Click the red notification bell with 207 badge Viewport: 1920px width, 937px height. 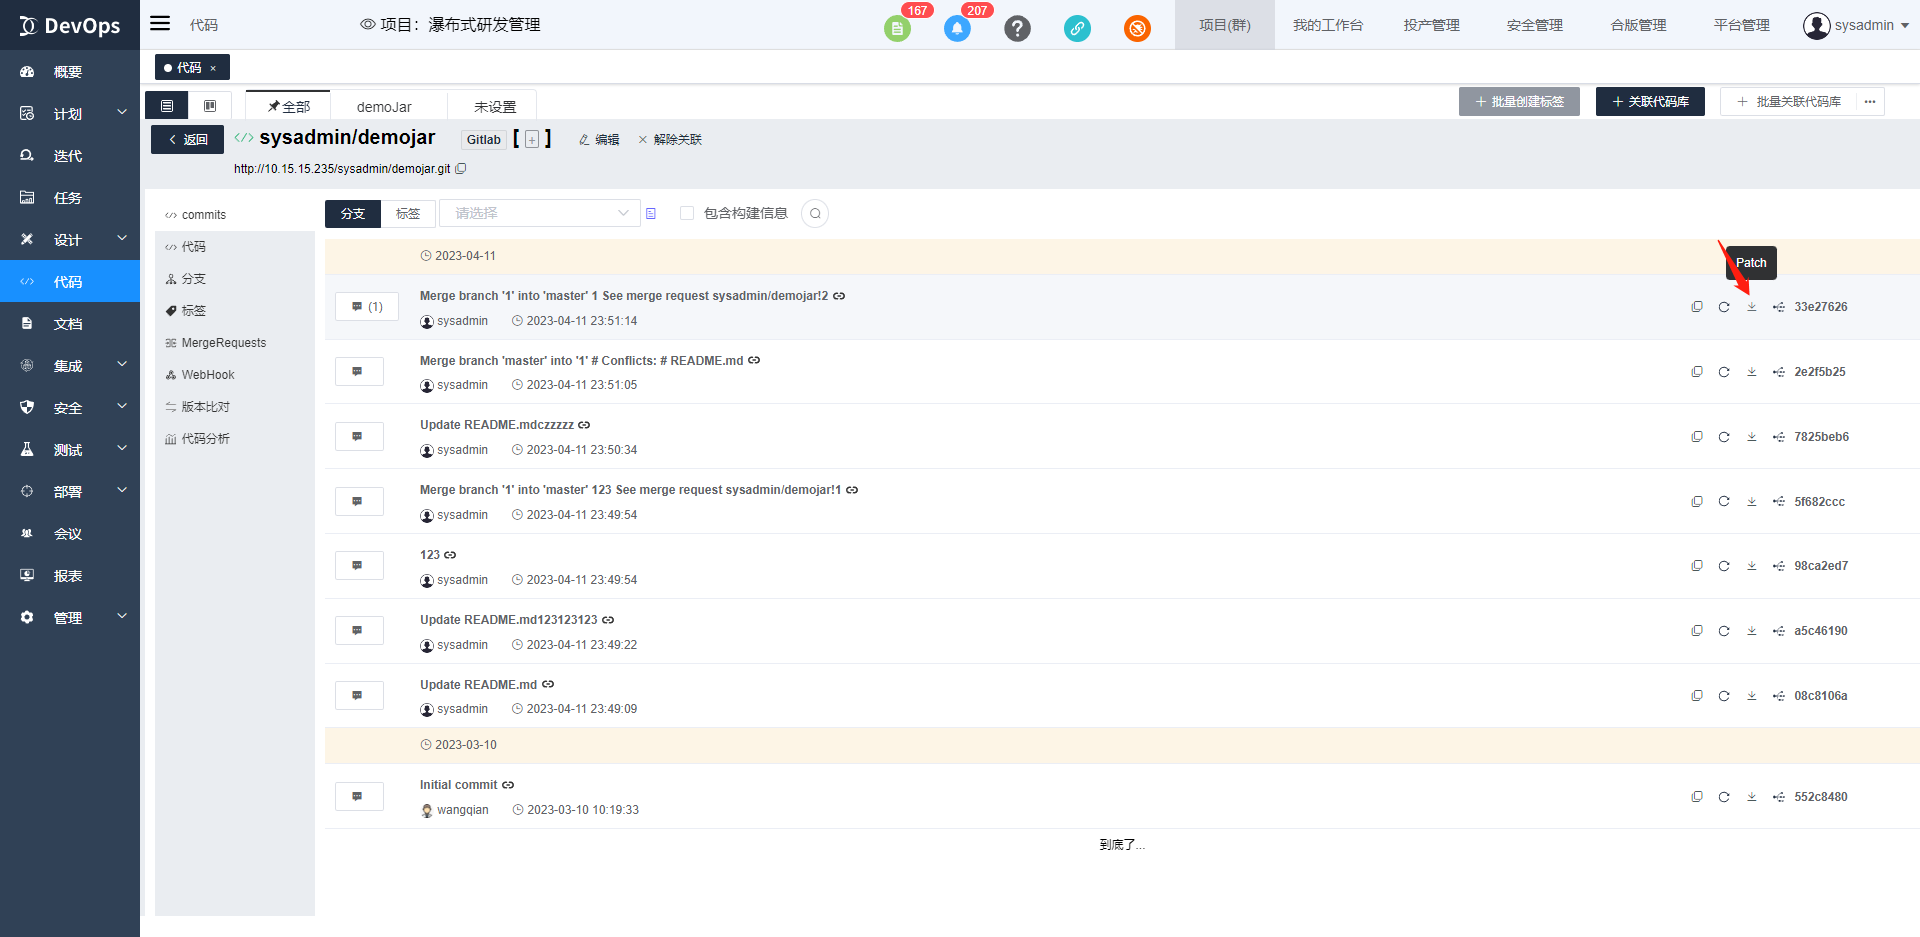coord(957,28)
